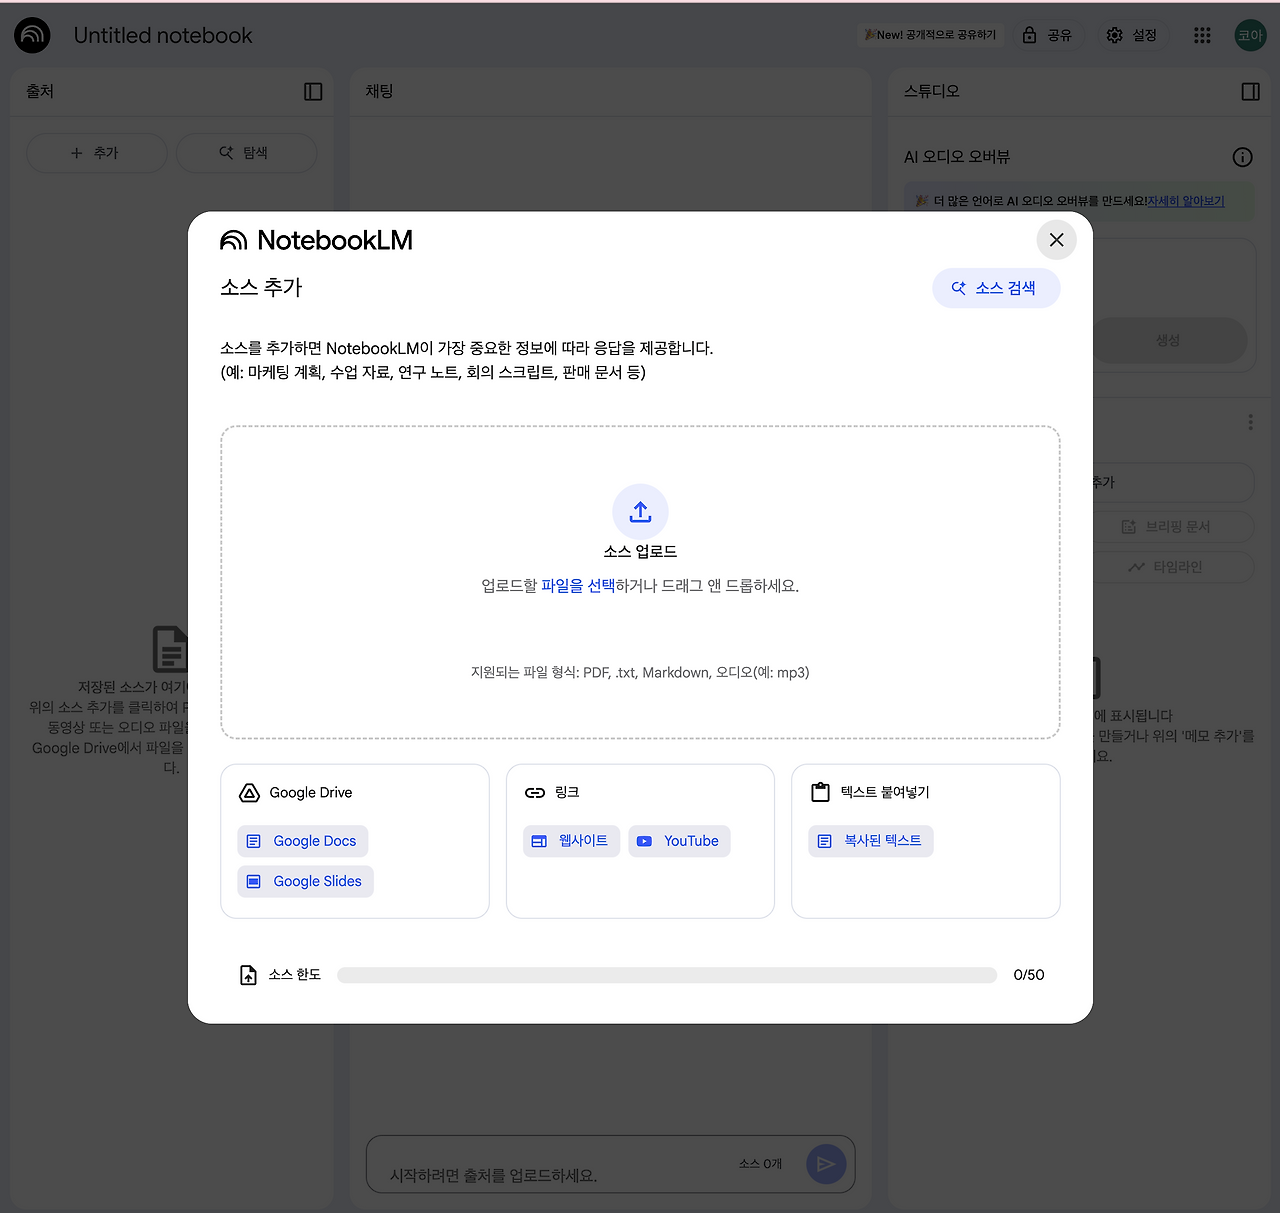Click the 생성 generate button
Viewport: 1280px width, 1213px height.
(x=1168, y=340)
